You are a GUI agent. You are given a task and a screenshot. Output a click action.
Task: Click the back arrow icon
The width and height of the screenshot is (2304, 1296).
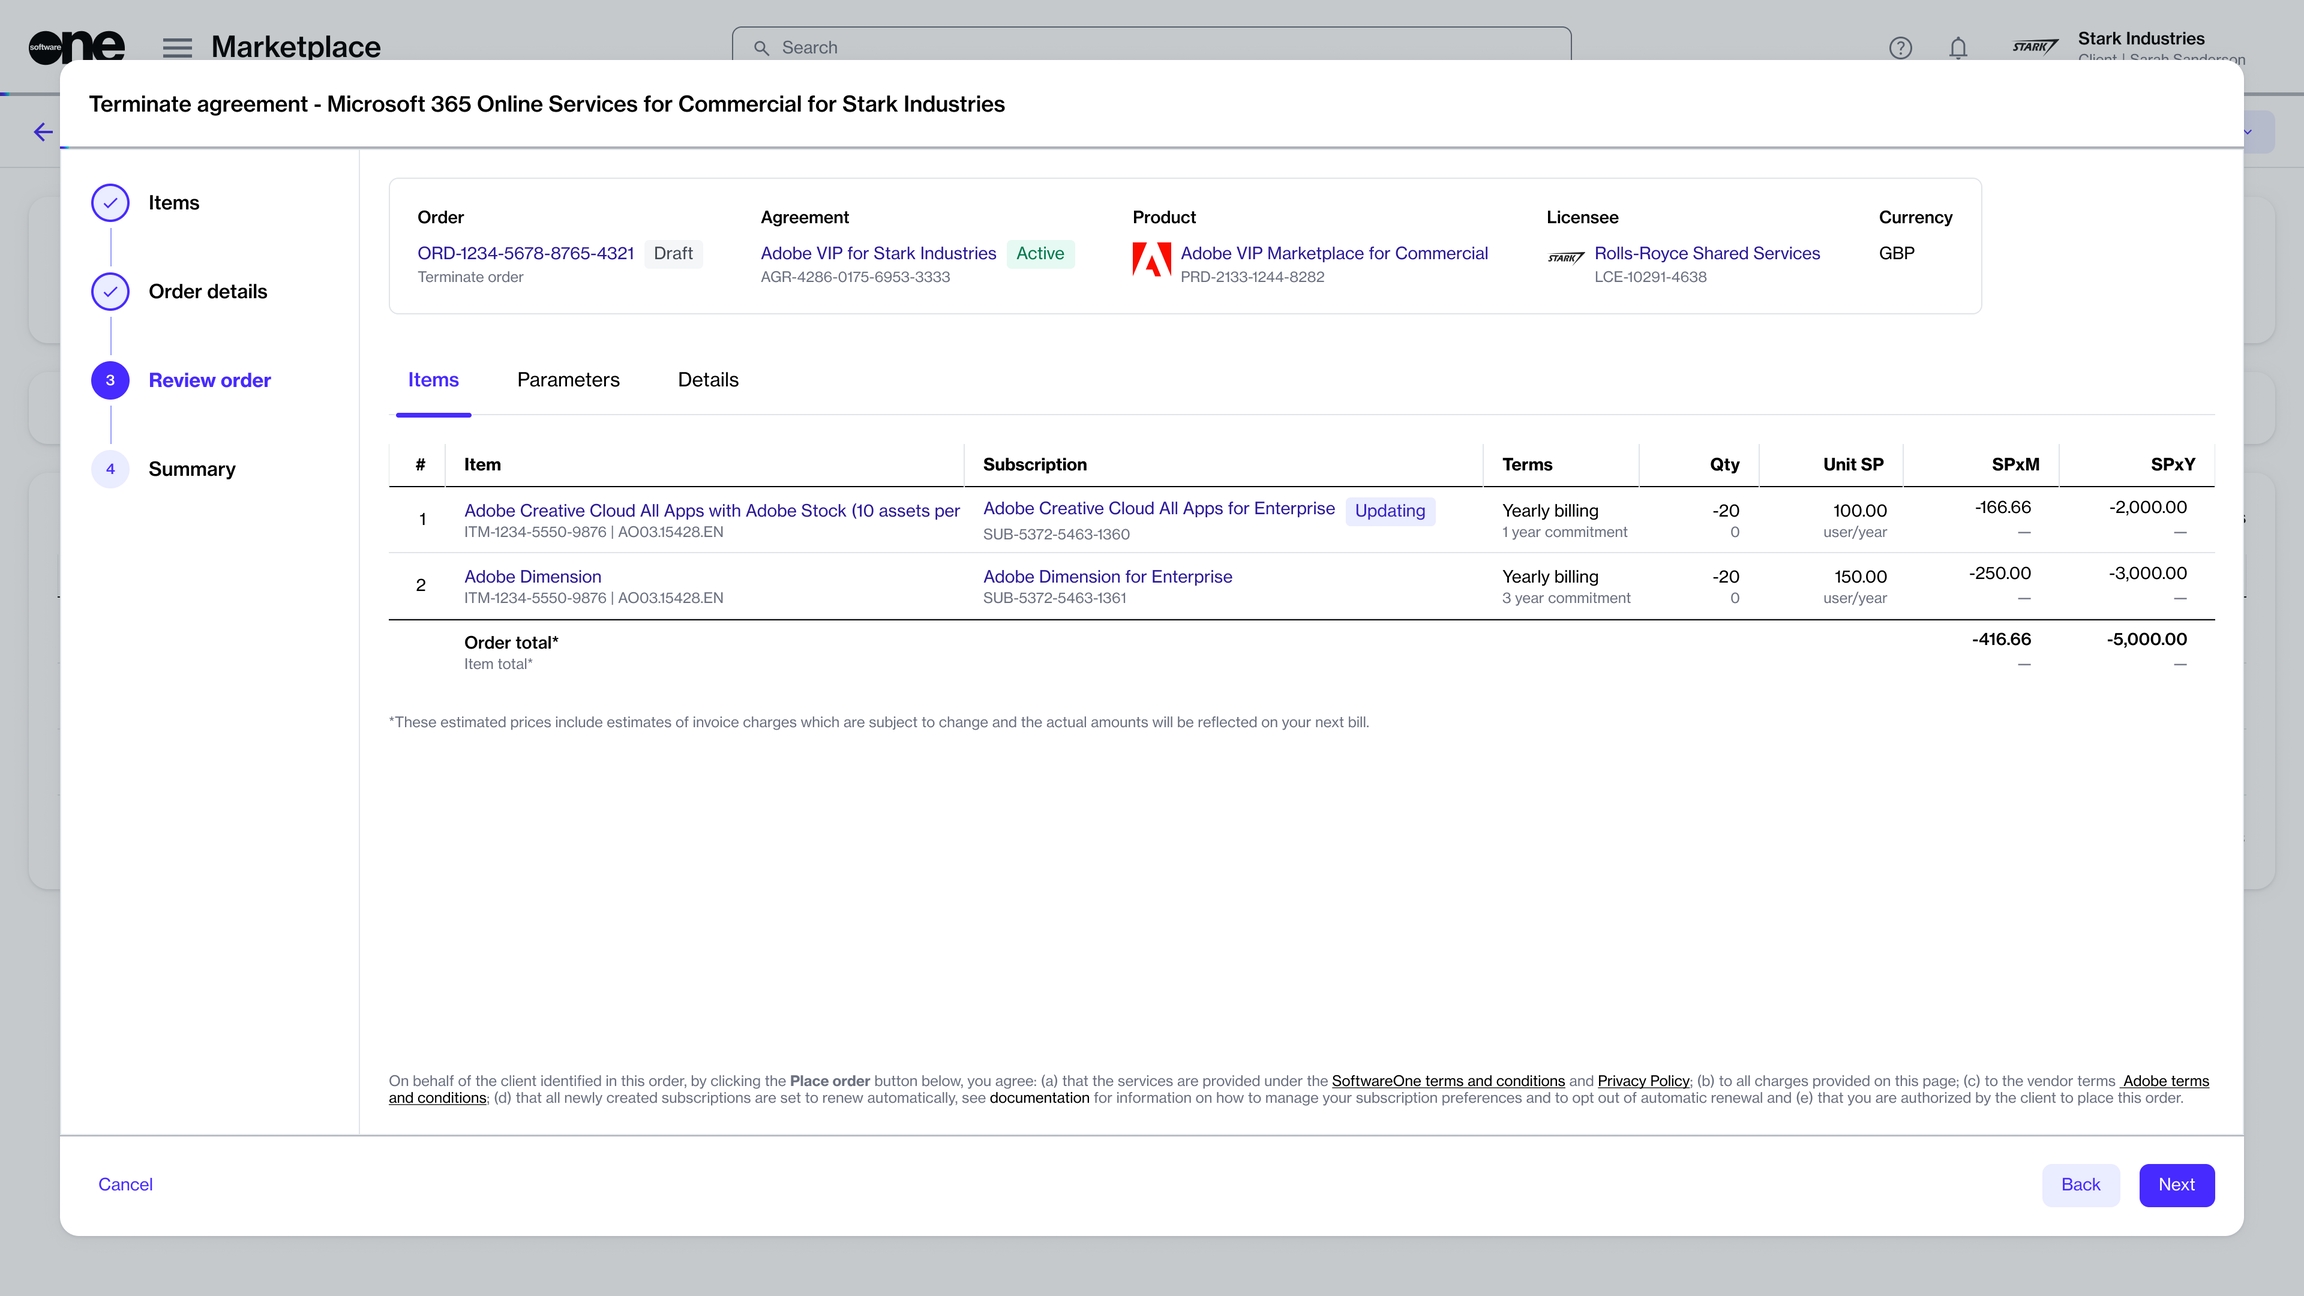(x=43, y=132)
